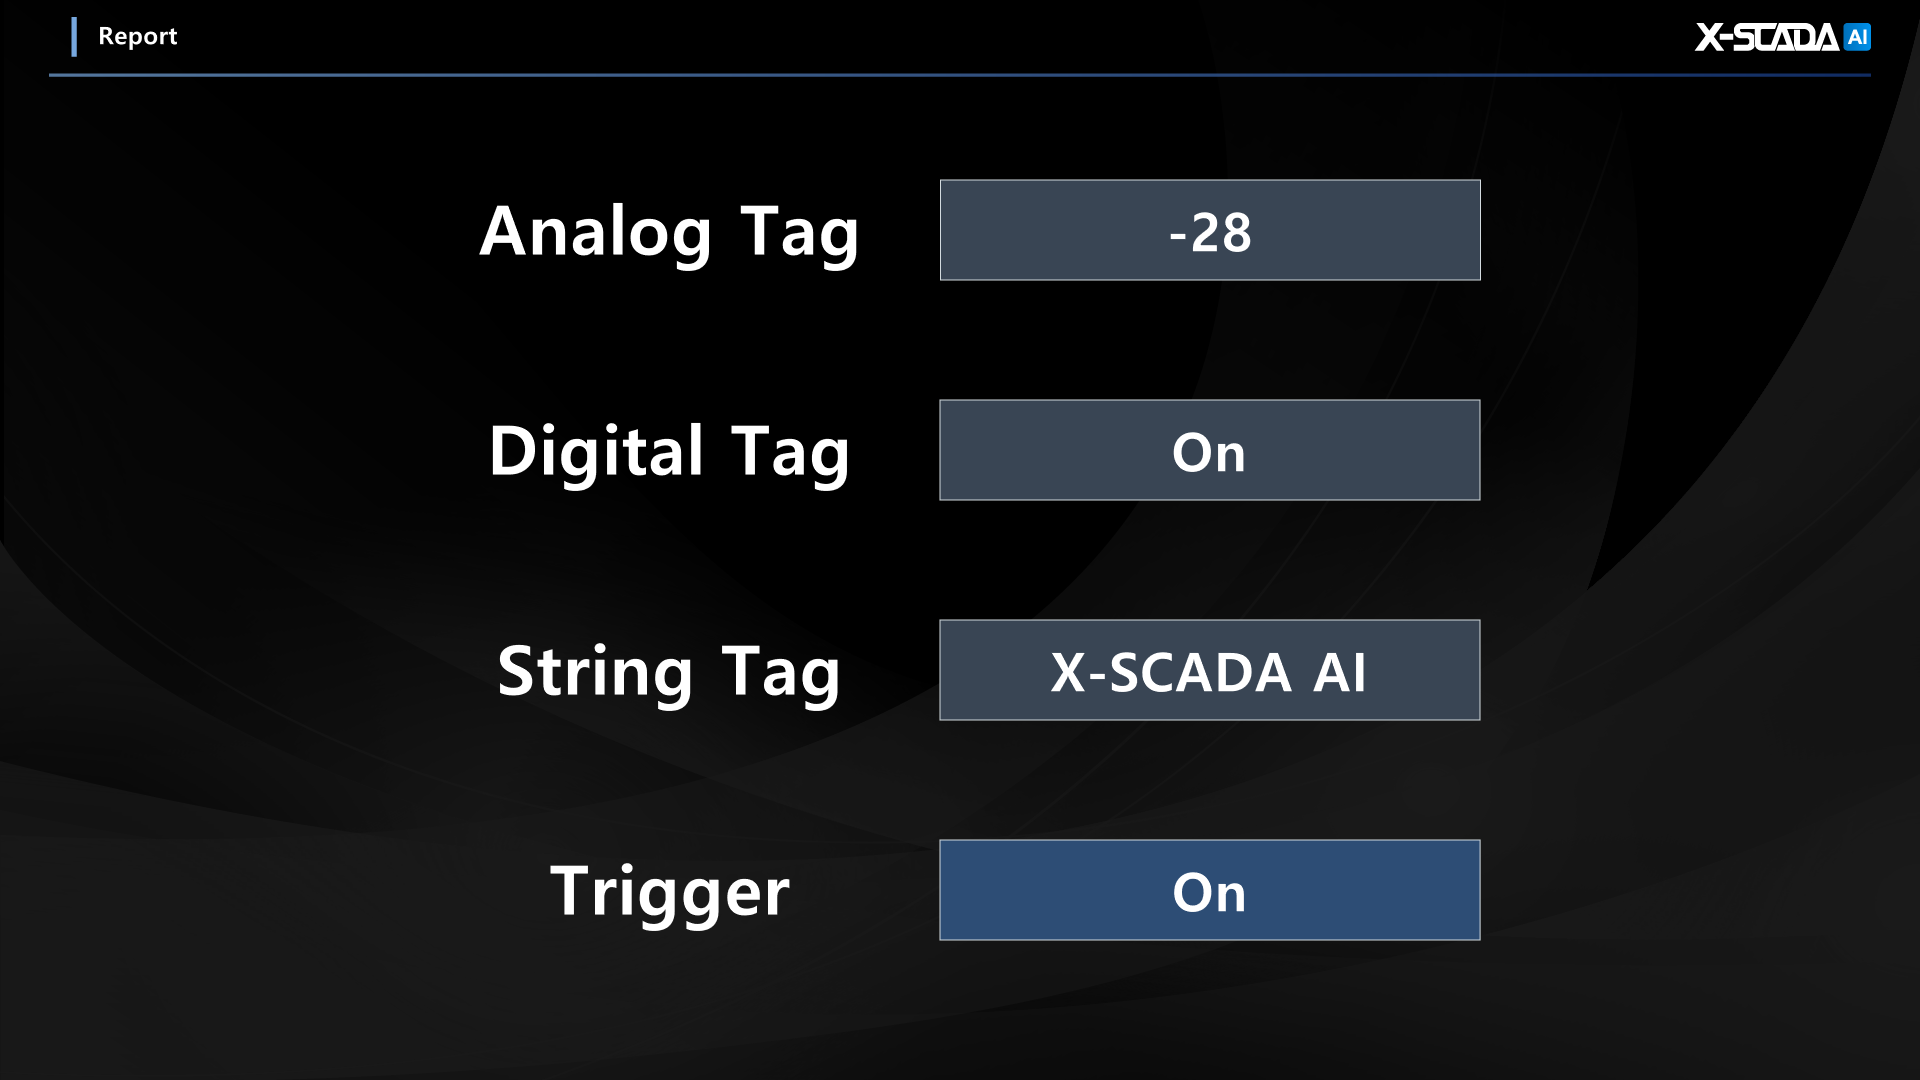Image resolution: width=1920 pixels, height=1080 pixels.
Task: Click the word Analog in its label
Action: tap(595, 232)
